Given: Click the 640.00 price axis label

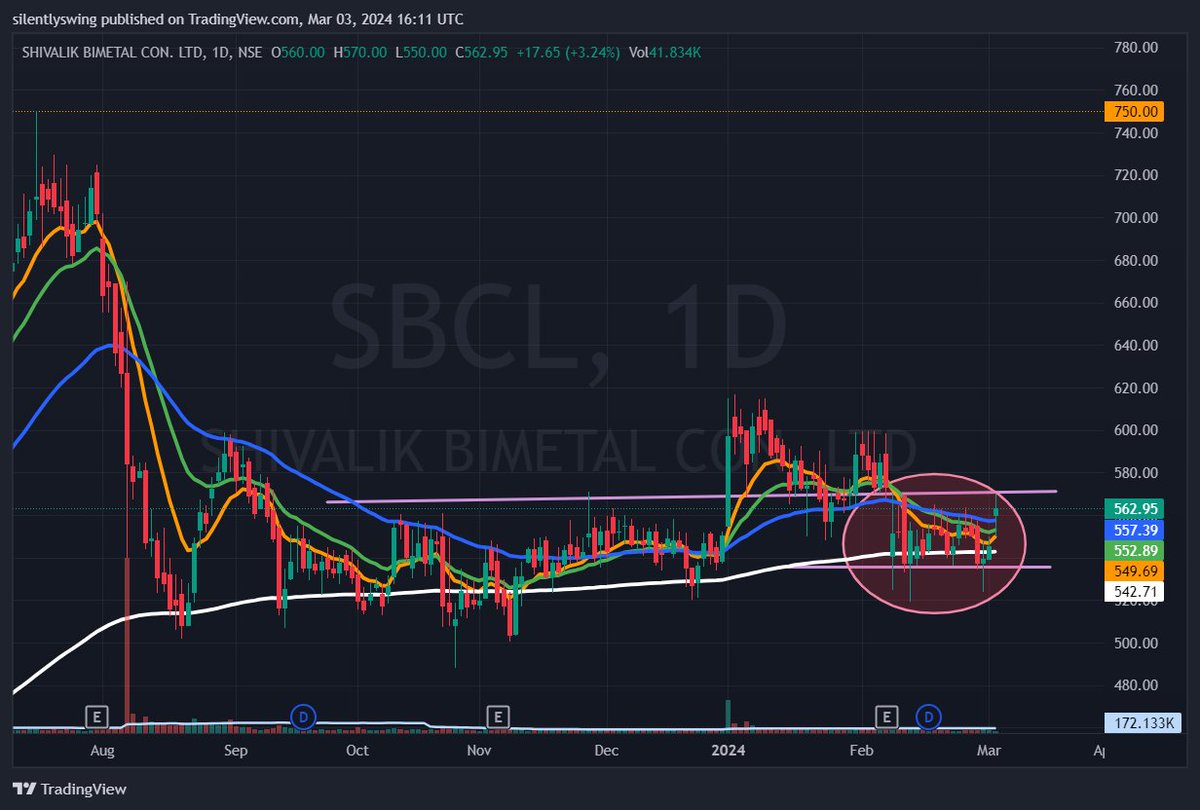Looking at the screenshot, I should (1135, 346).
